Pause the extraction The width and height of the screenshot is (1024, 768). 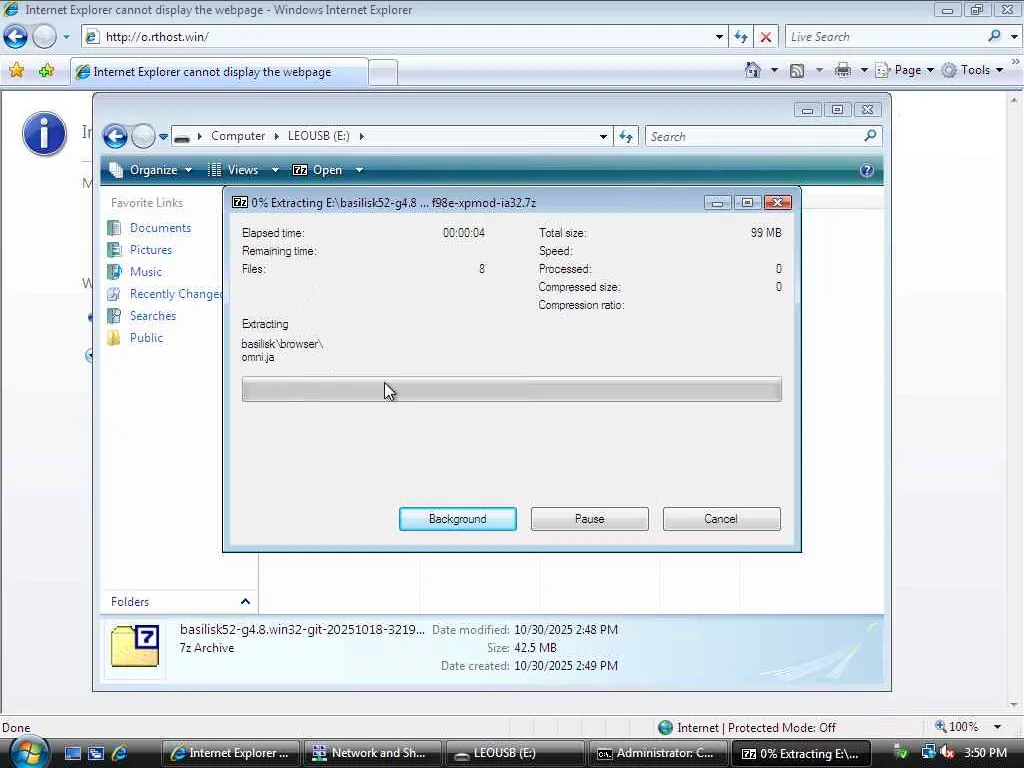click(x=589, y=519)
